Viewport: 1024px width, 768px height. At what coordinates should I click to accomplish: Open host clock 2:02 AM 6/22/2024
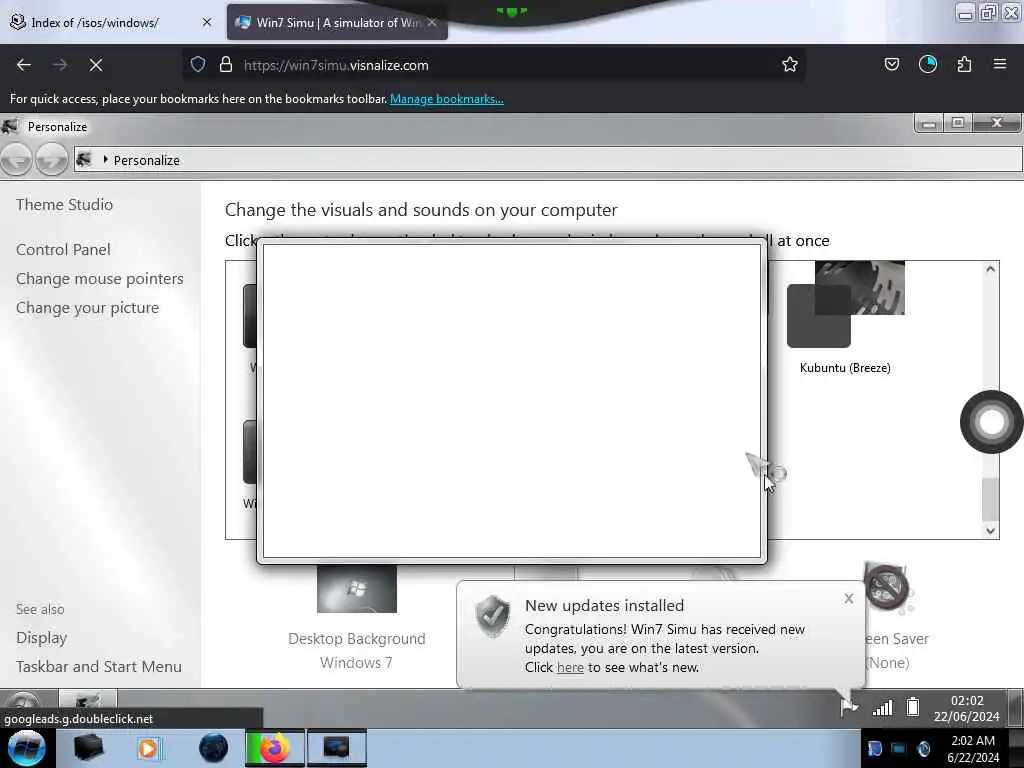(973, 748)
